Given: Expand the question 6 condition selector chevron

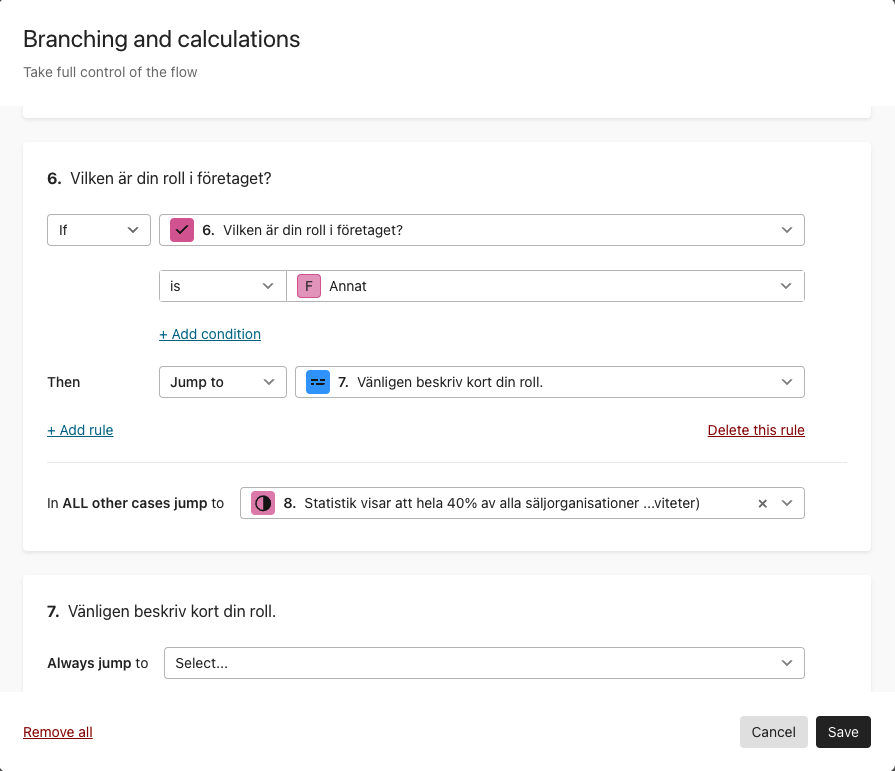Looking at the screenshot, I should (786, 230).
